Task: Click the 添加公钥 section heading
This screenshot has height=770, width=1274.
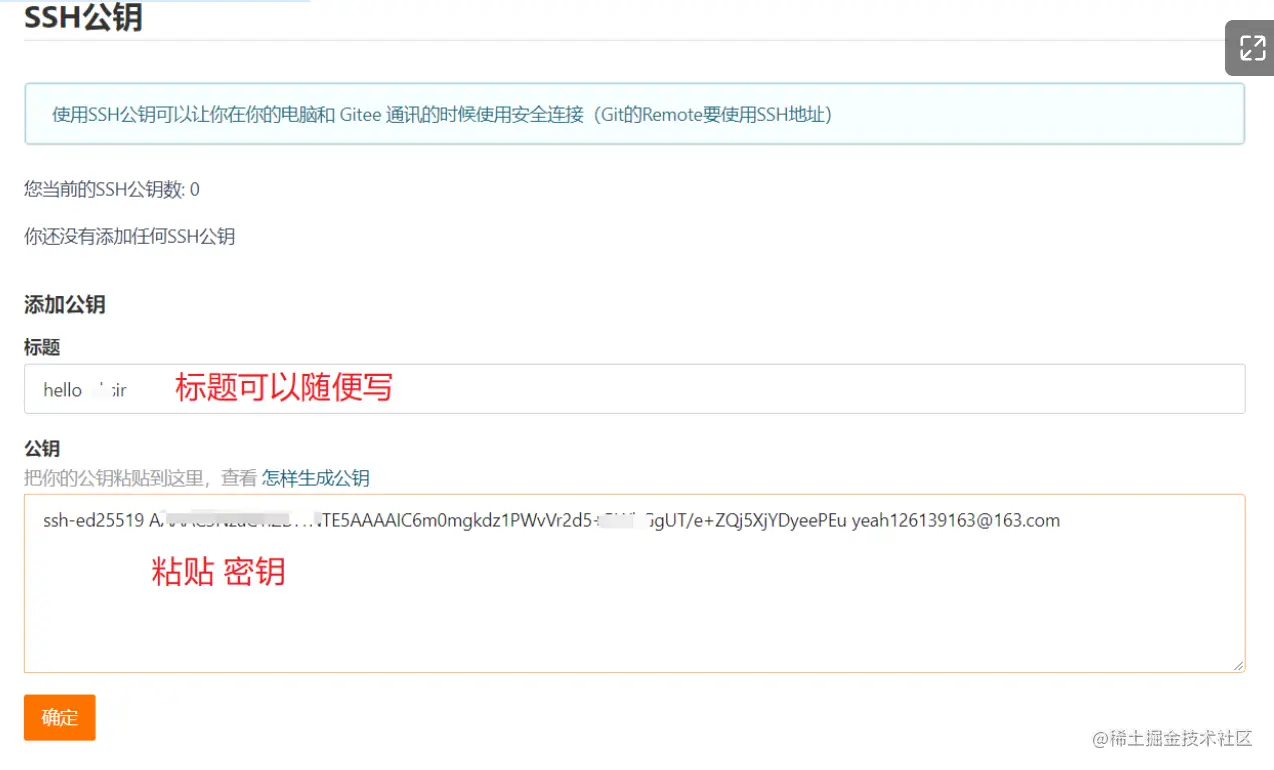Action: pyautogui.click(x=65, y=305)
